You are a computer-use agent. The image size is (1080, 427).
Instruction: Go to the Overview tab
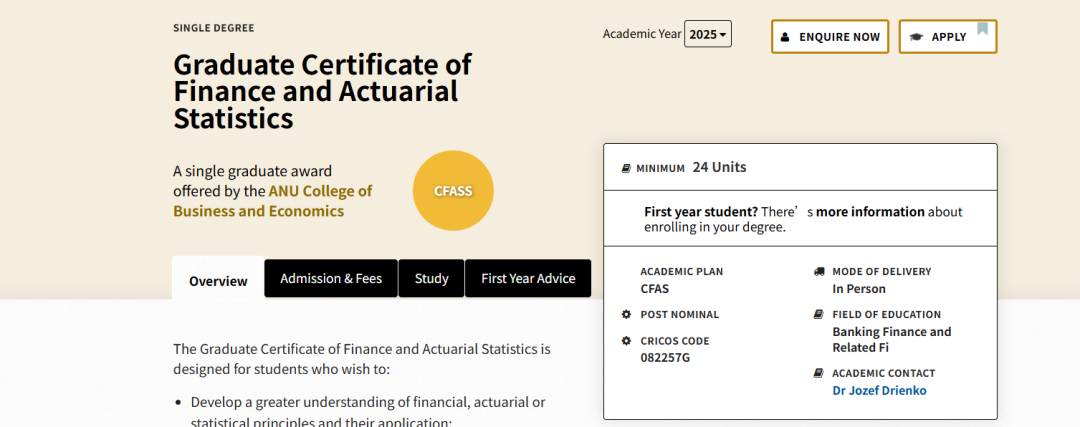coord(218,281)
